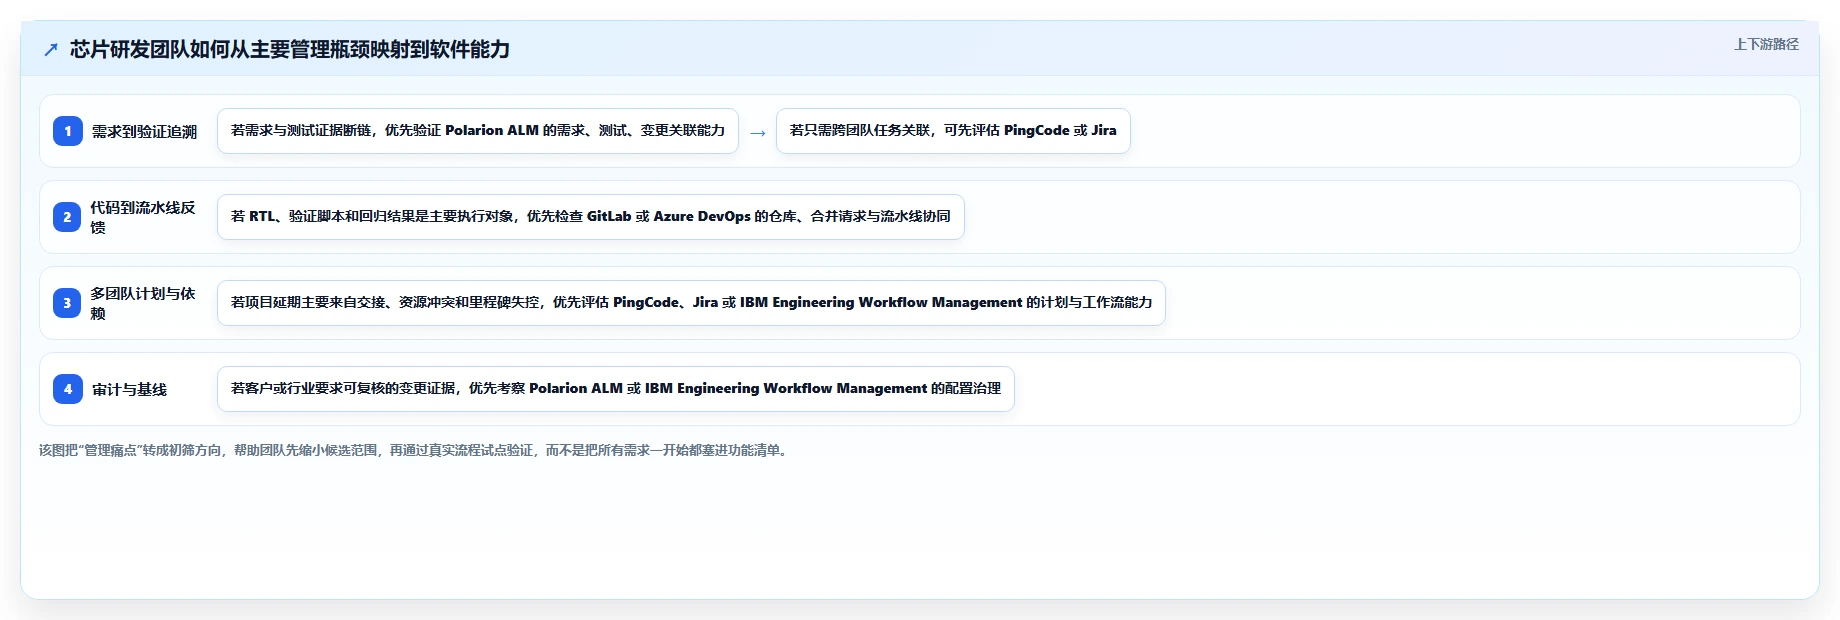This screenshot has width=1840, height=620.
Task: Select the 需求到验证追溯 row label
Action: point(144,132)
